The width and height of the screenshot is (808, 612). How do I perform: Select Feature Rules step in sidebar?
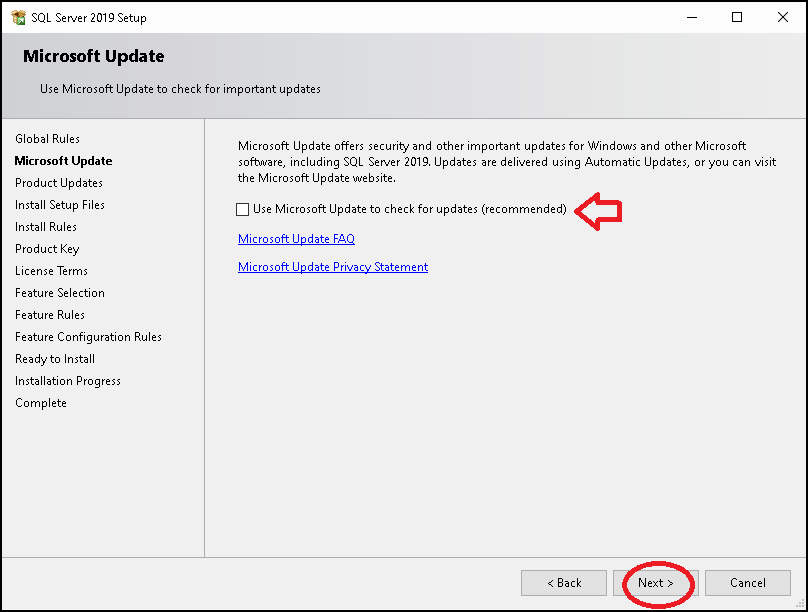[50, 315]
